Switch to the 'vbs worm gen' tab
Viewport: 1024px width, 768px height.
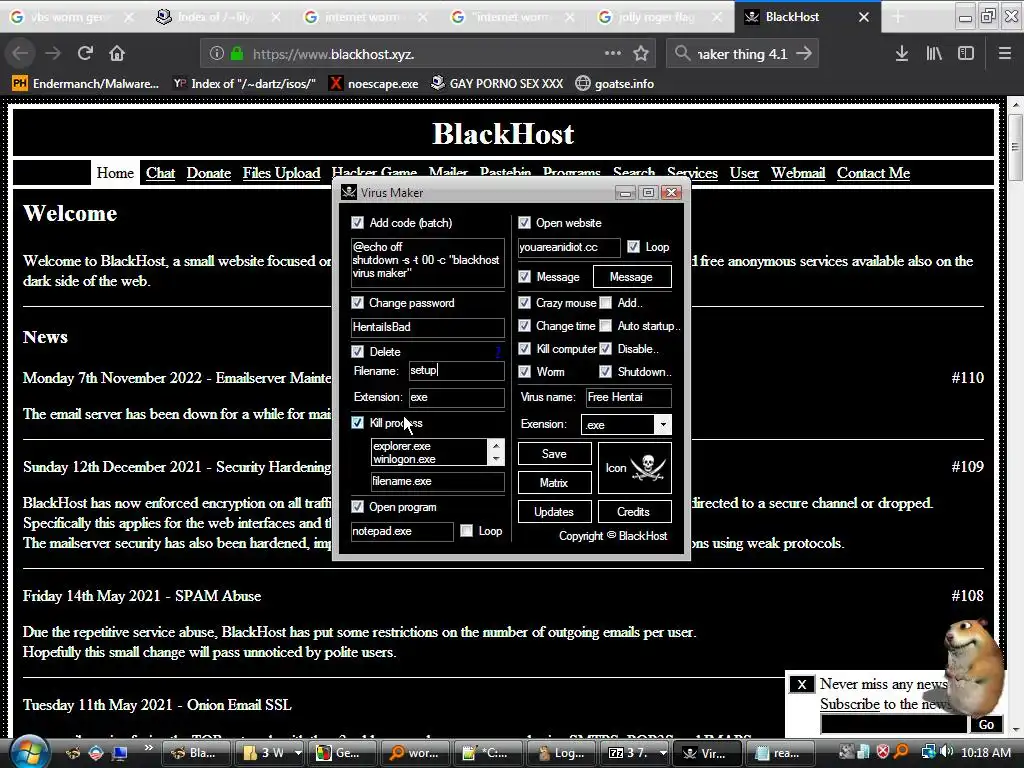coord(72,17)
